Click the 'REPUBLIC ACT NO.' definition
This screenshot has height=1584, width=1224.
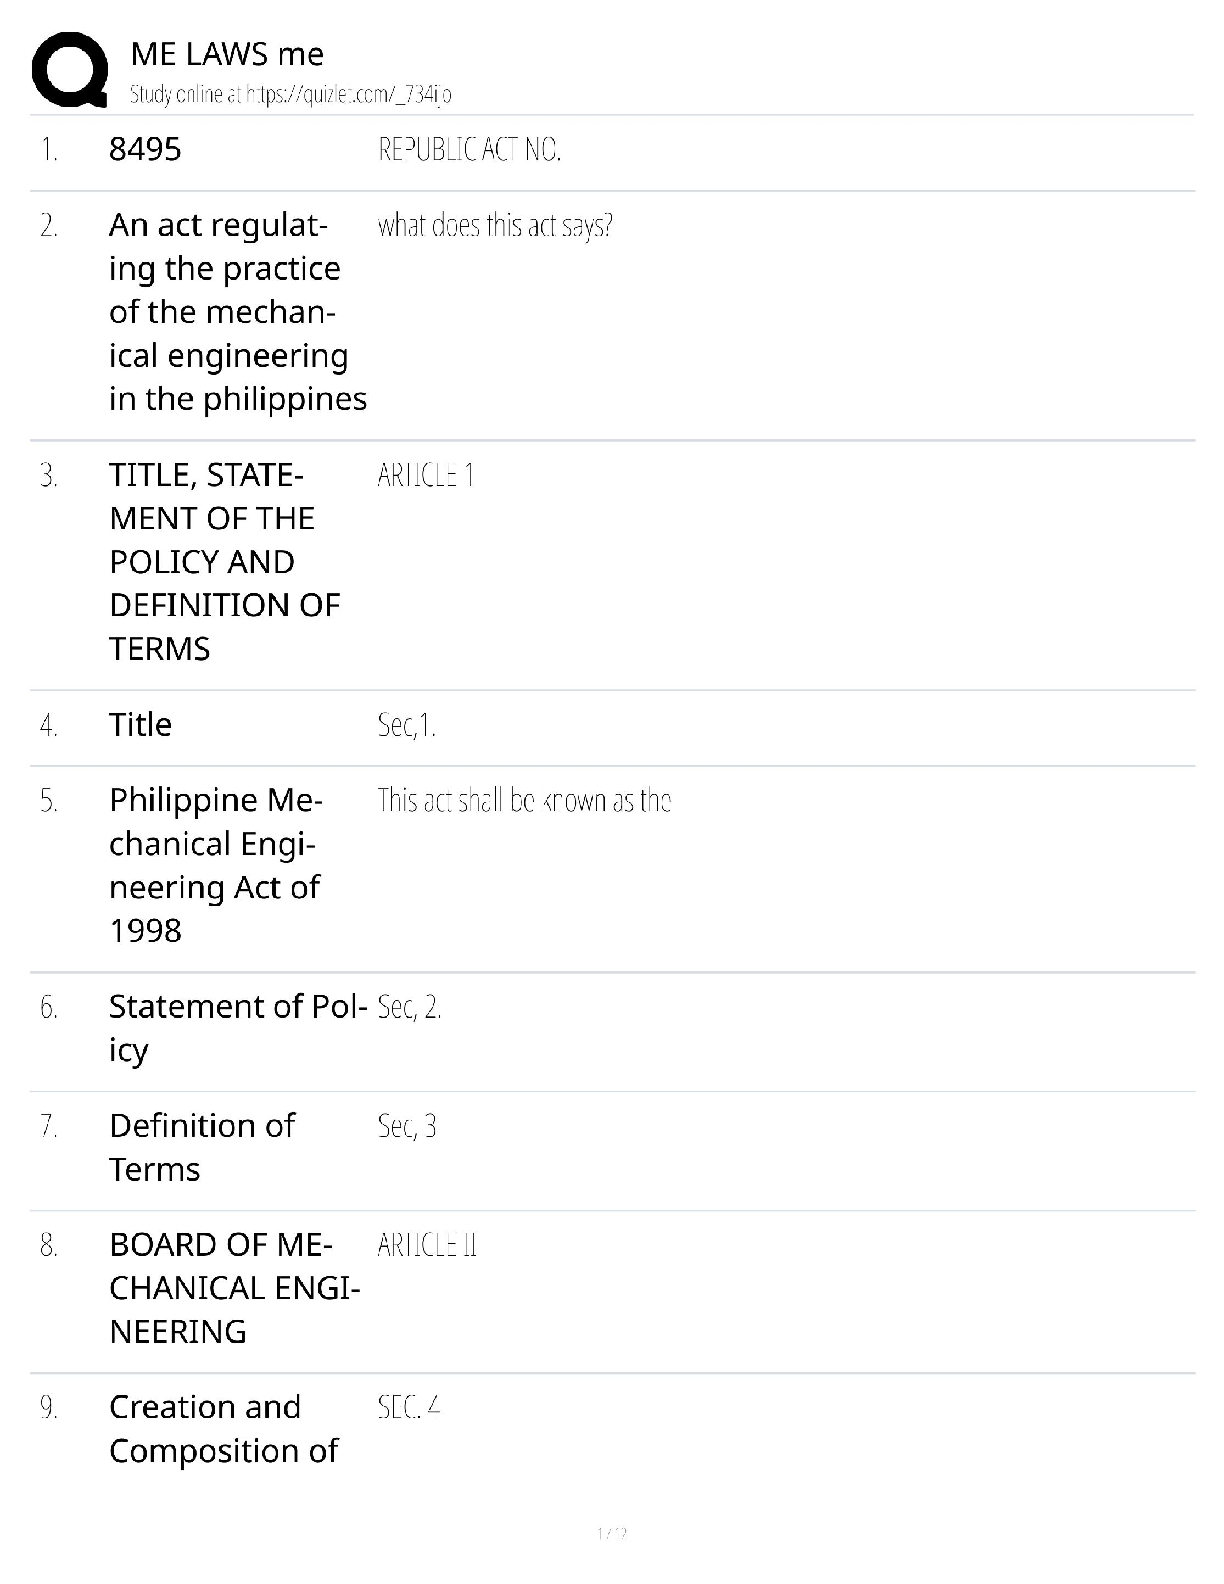[469, 150]
